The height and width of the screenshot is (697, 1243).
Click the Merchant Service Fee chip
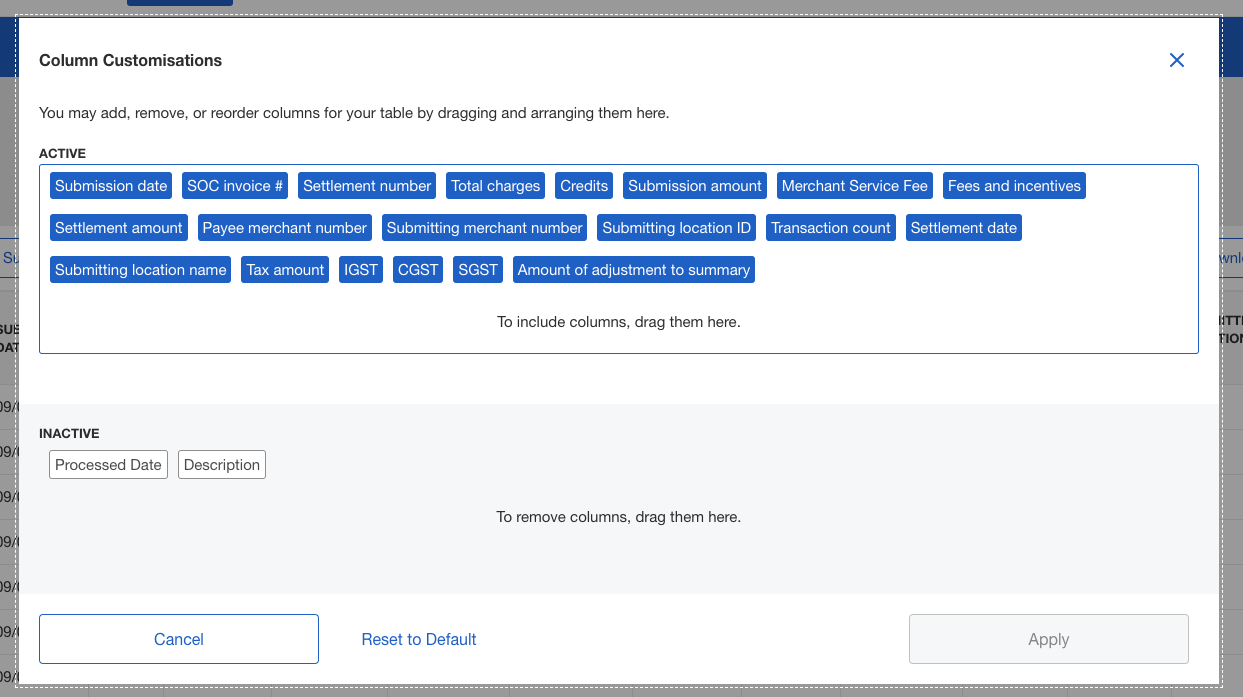pyautogui.click(x=854, y=185)
